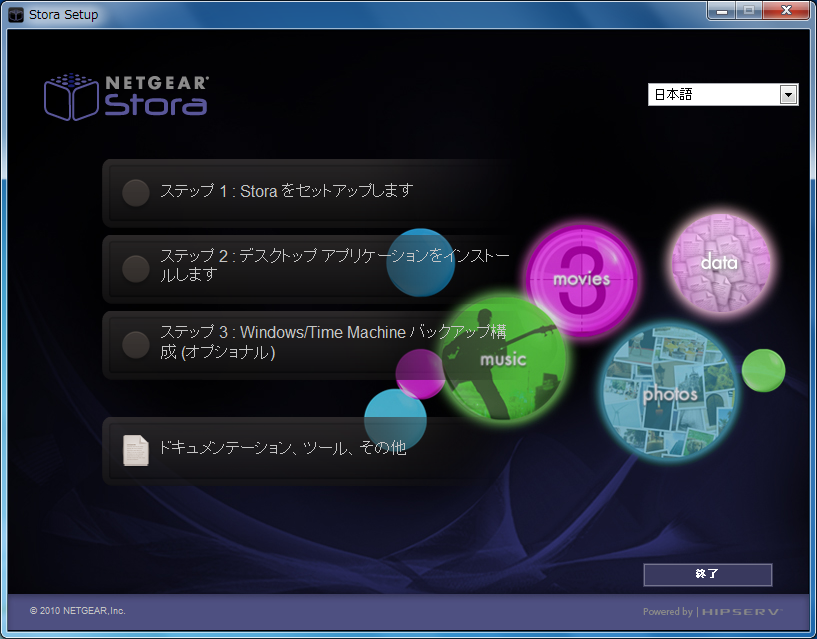
Task: Select the Step 3 circle indicator
Action: click(x=136, y=344)
